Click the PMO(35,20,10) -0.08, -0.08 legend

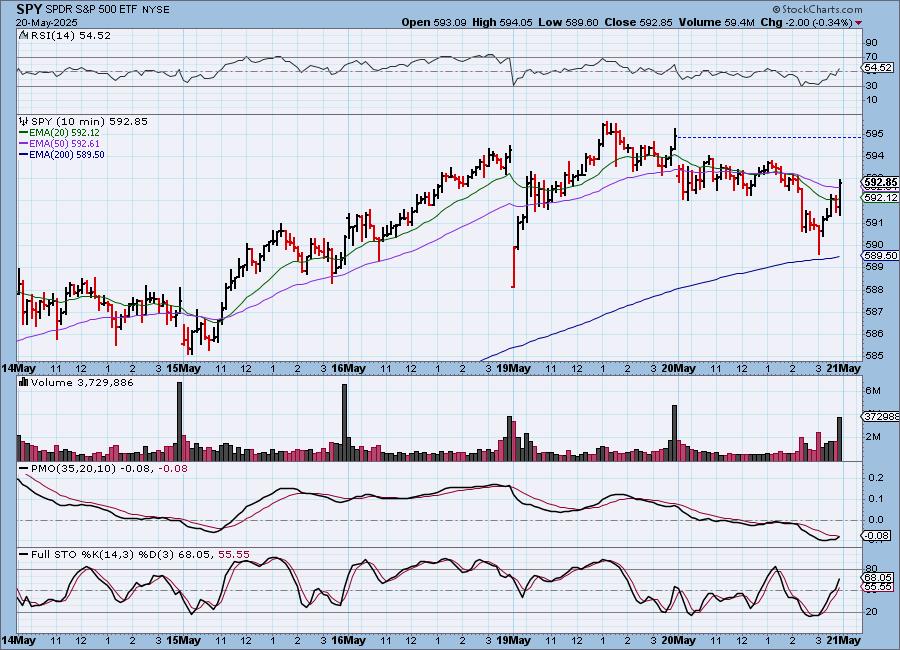pyautogui.click(x=109, y=469)
